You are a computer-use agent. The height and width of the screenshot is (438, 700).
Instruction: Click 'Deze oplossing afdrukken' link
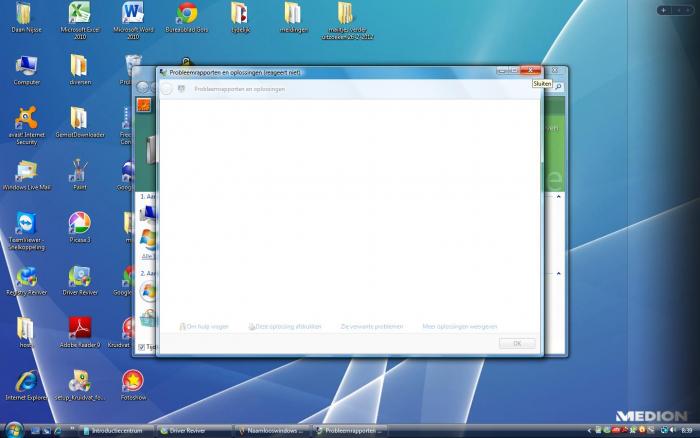point(285,327)
